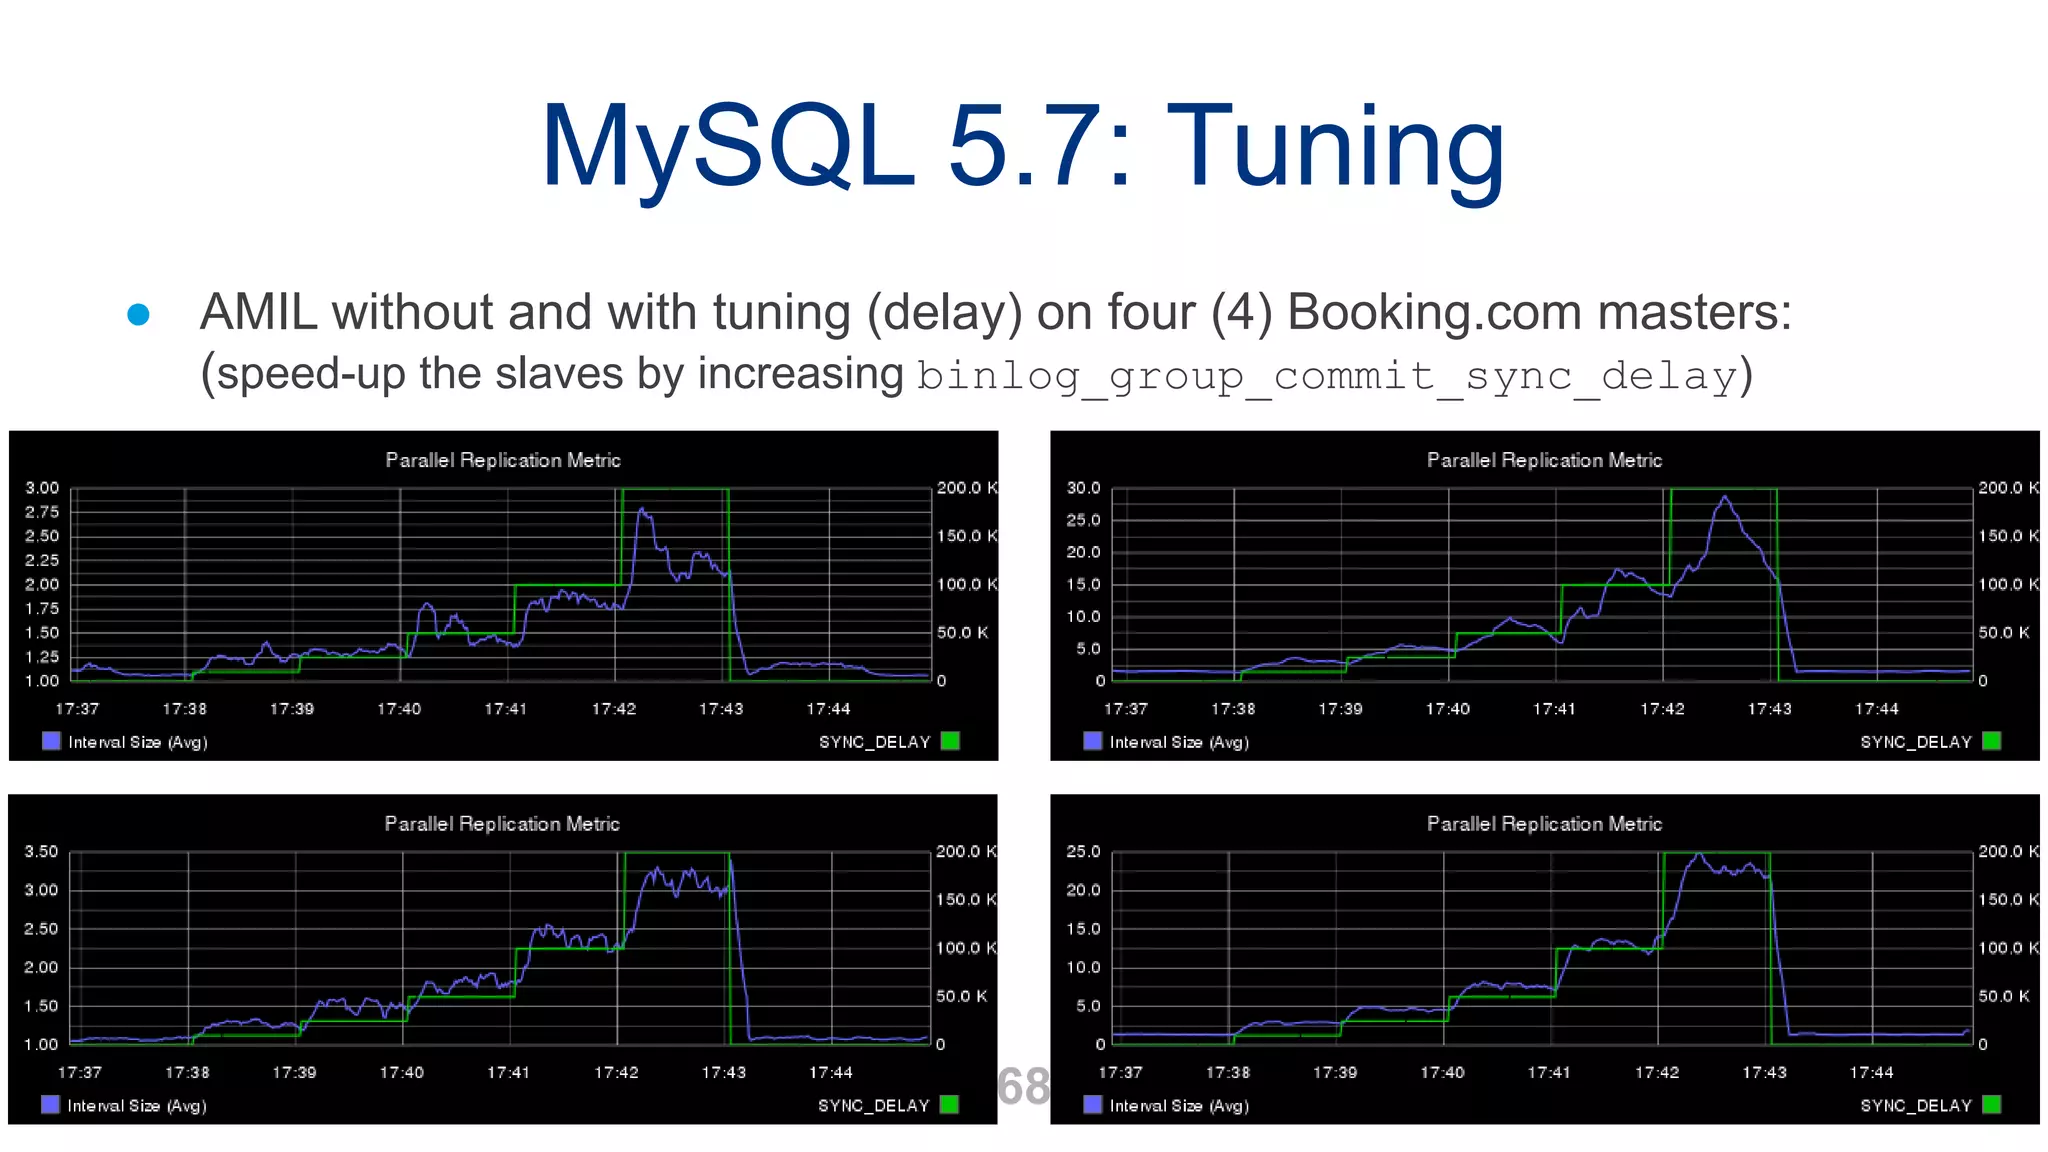Click the 50.0 K right-axis label, top-right chart
This screenshot has width=2048, height=1152.
click(x=2004, y=633)
